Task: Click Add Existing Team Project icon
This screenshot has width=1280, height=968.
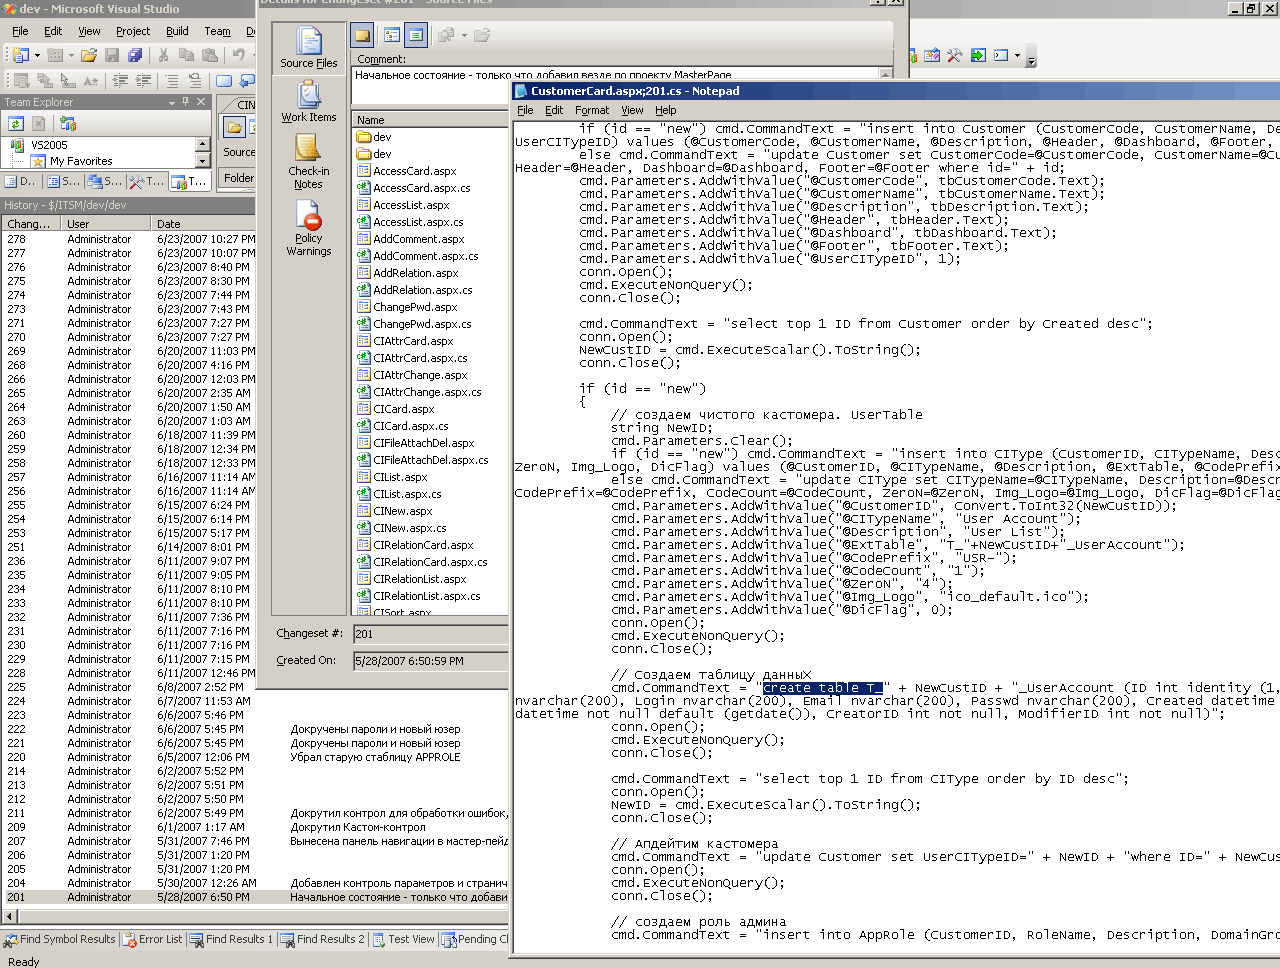Action: (68, 124)
